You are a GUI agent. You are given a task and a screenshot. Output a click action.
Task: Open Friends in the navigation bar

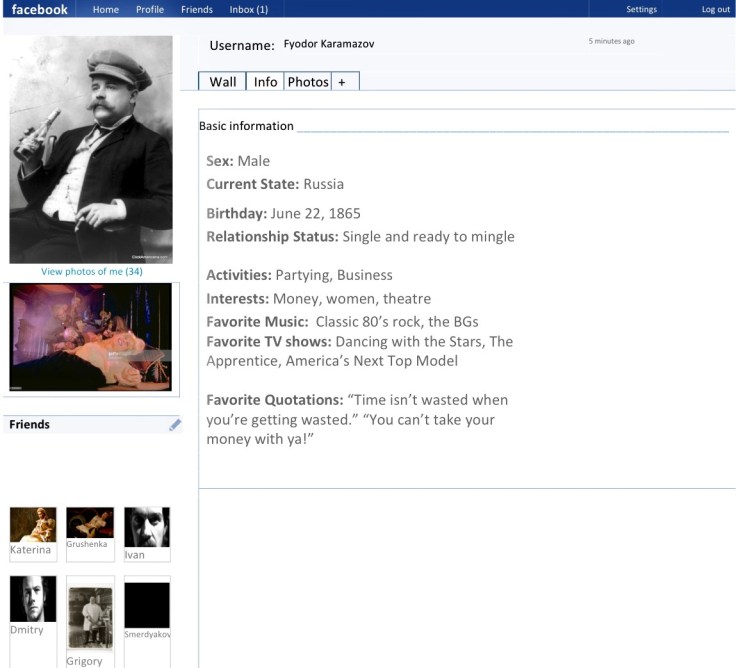(x=197, y=9)
